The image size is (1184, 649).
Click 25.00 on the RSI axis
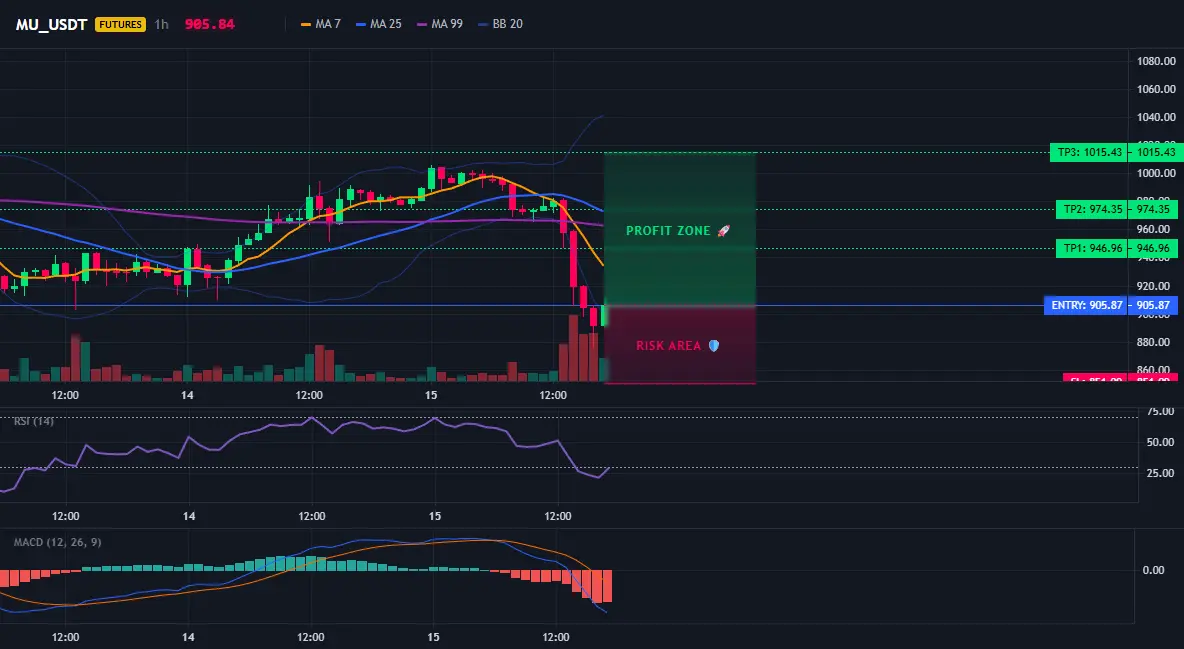1160,473
